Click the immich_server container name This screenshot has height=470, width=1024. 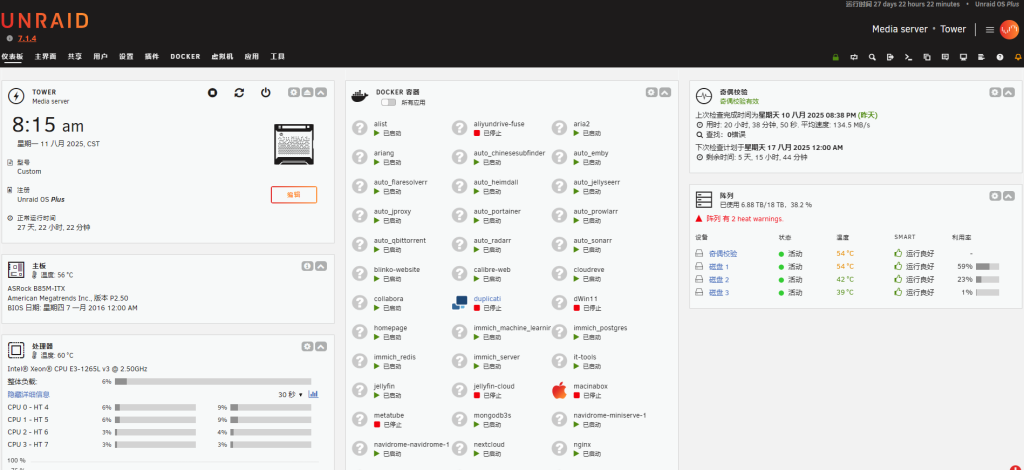497,357
